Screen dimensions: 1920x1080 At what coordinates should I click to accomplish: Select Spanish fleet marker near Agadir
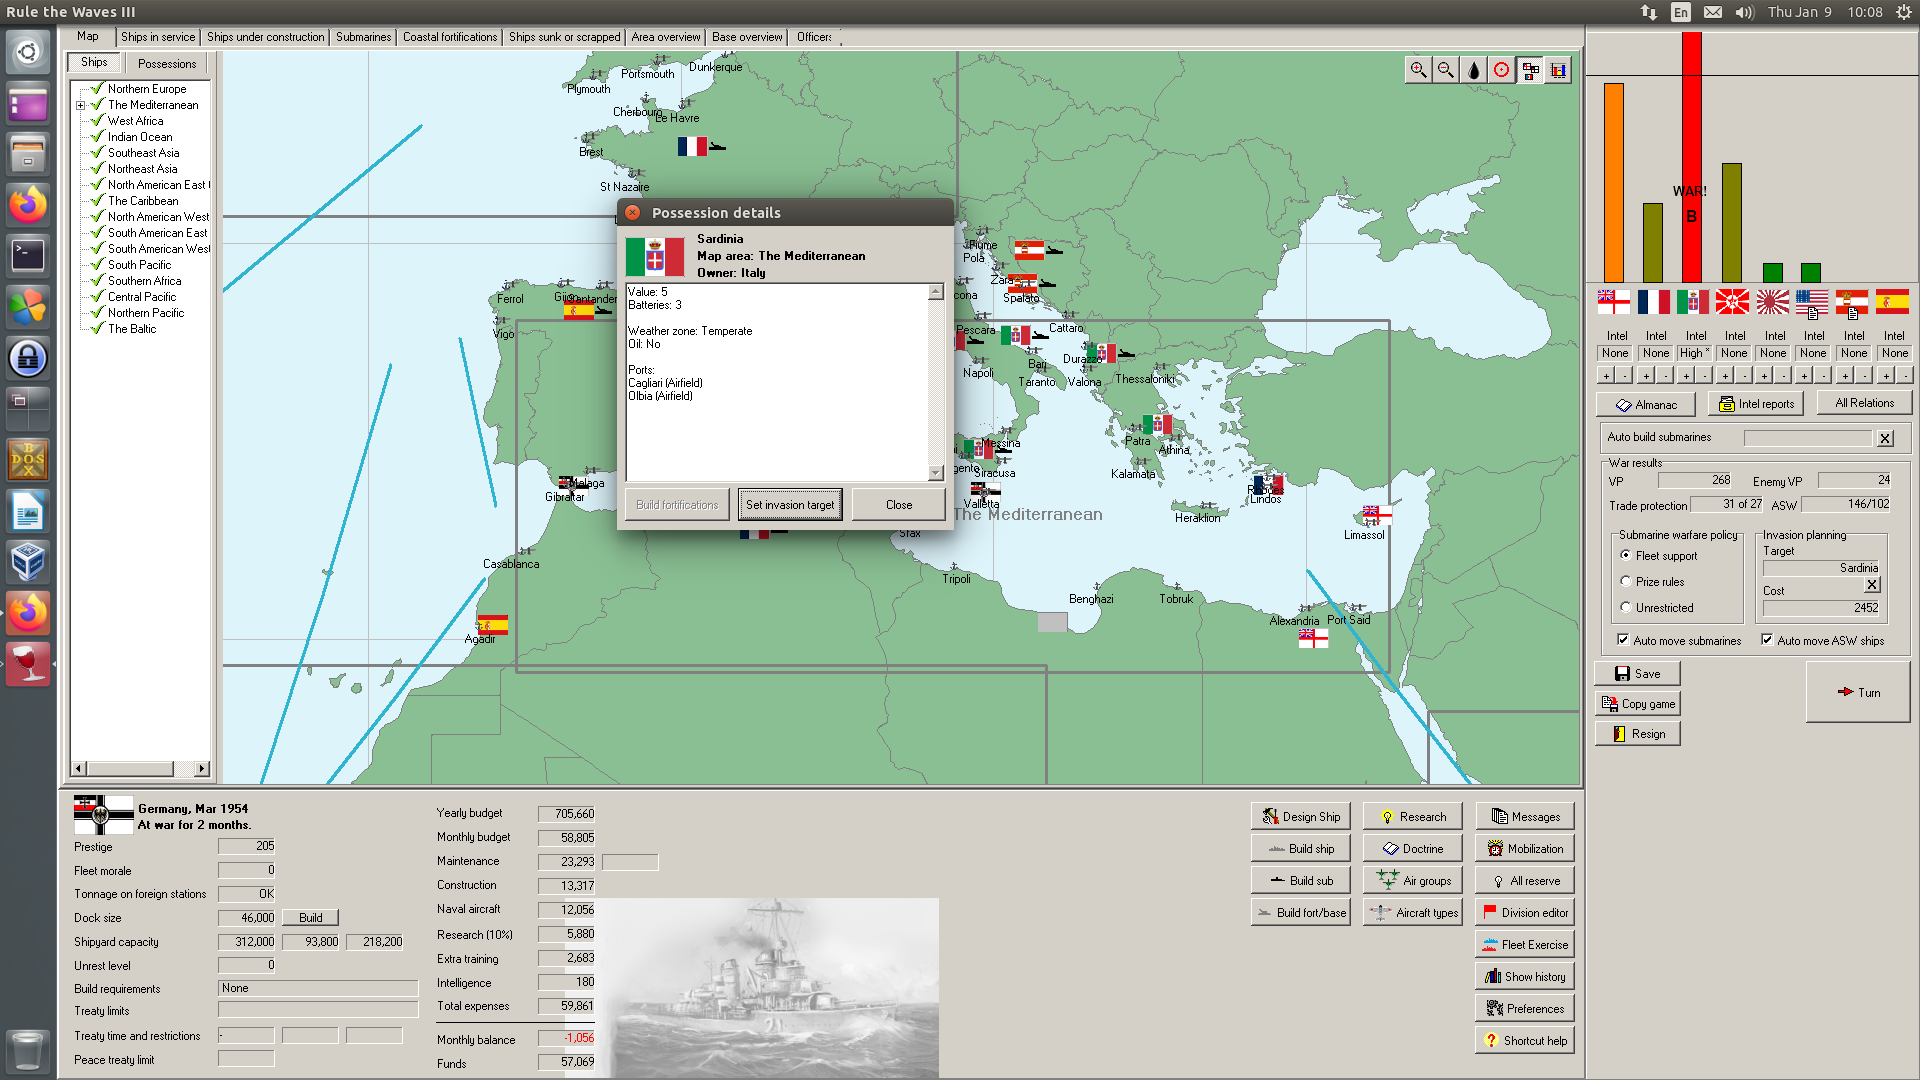[x=492, y=625]
